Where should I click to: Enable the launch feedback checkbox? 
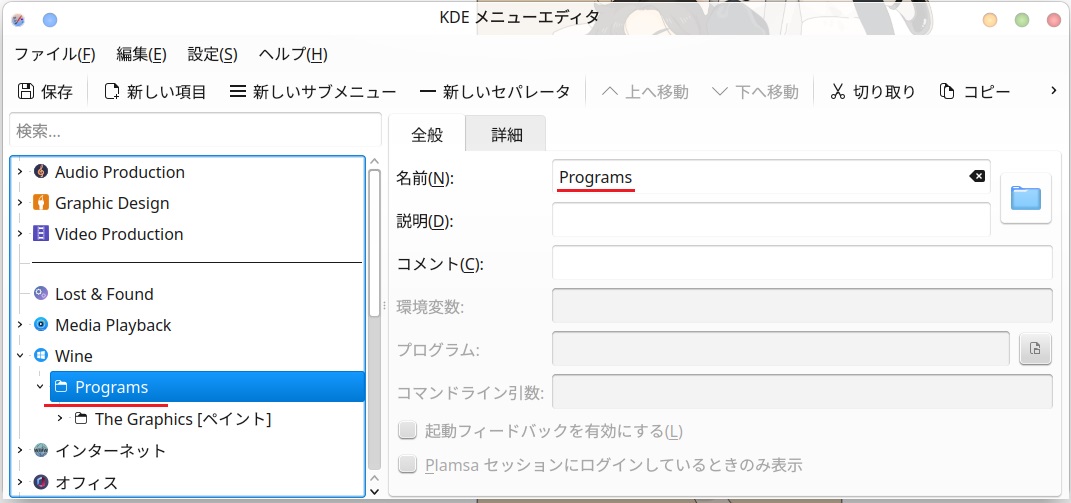coord(407,431)
